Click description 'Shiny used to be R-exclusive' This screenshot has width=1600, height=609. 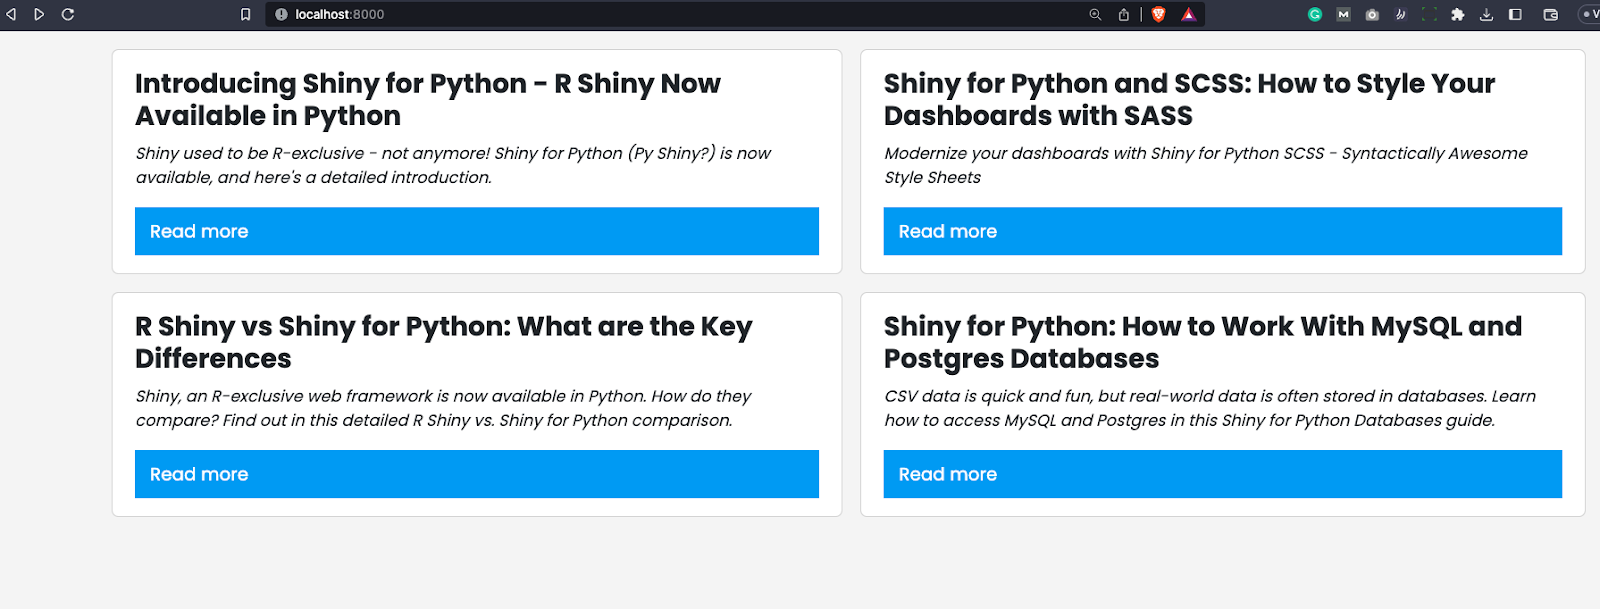(453, 165)
